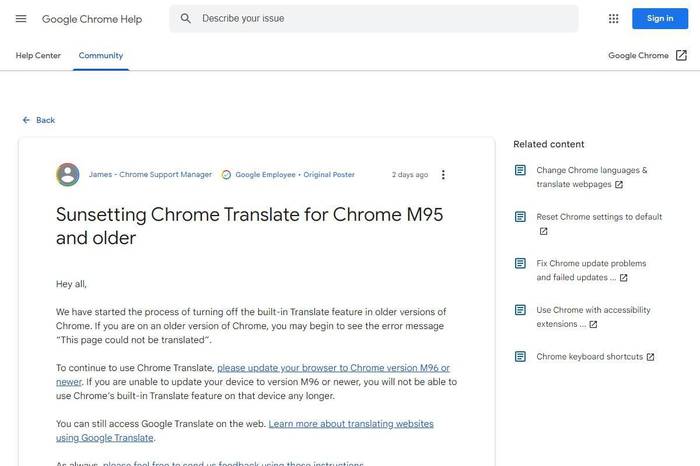Click the Sign in button
Screen dimensions: 700x466
pyautogui.click(x=660, y=18)
